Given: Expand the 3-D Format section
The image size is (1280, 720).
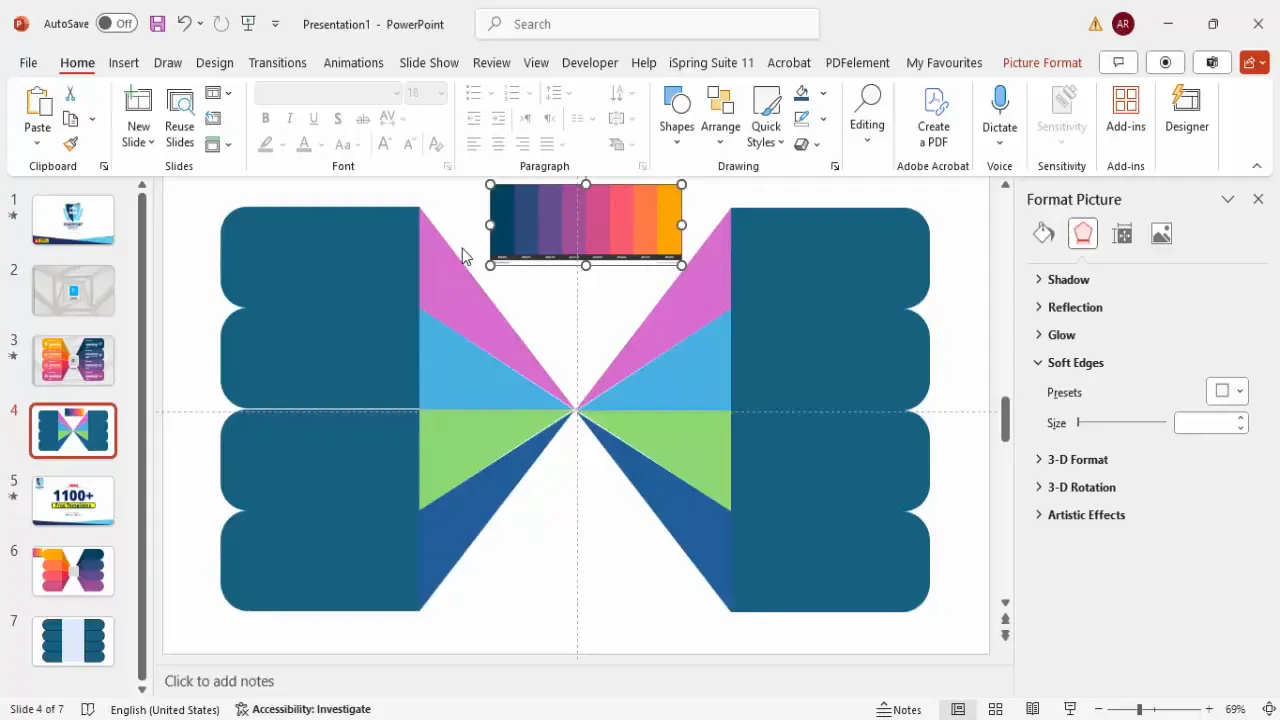Looking at the screenshot, I should 1077,460.
